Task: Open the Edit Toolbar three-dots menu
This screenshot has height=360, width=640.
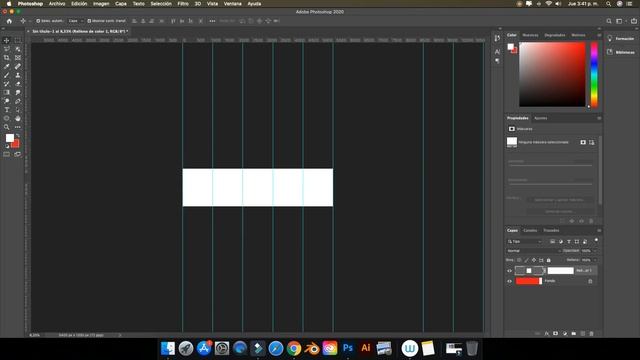Action: (18, 127)
